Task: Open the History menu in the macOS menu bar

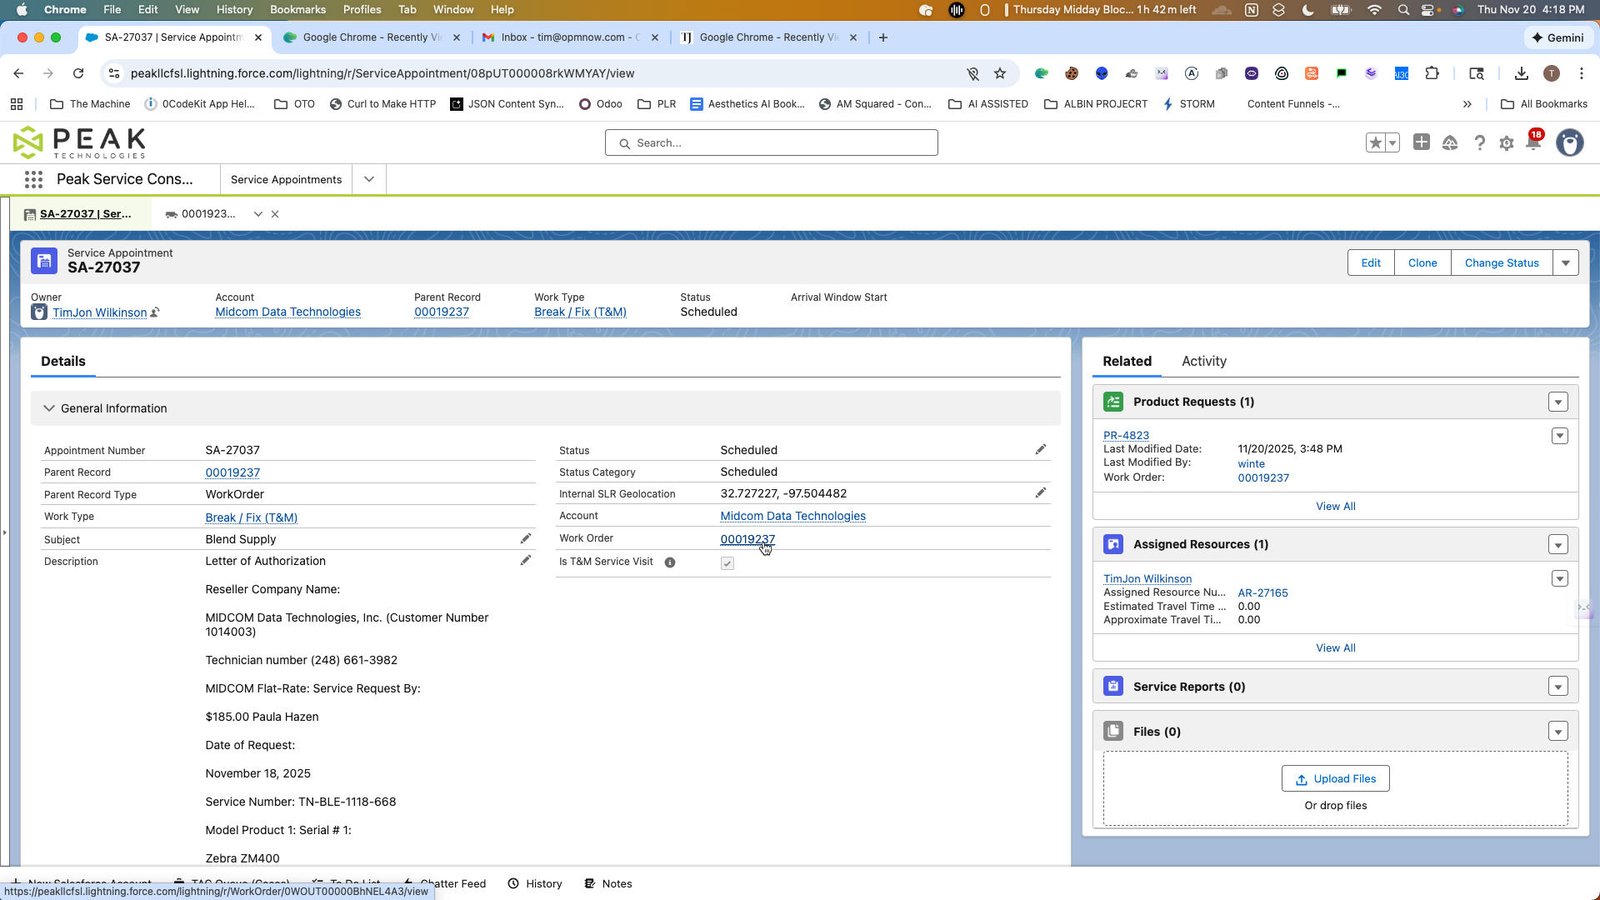Action: (x=234, y=9)
